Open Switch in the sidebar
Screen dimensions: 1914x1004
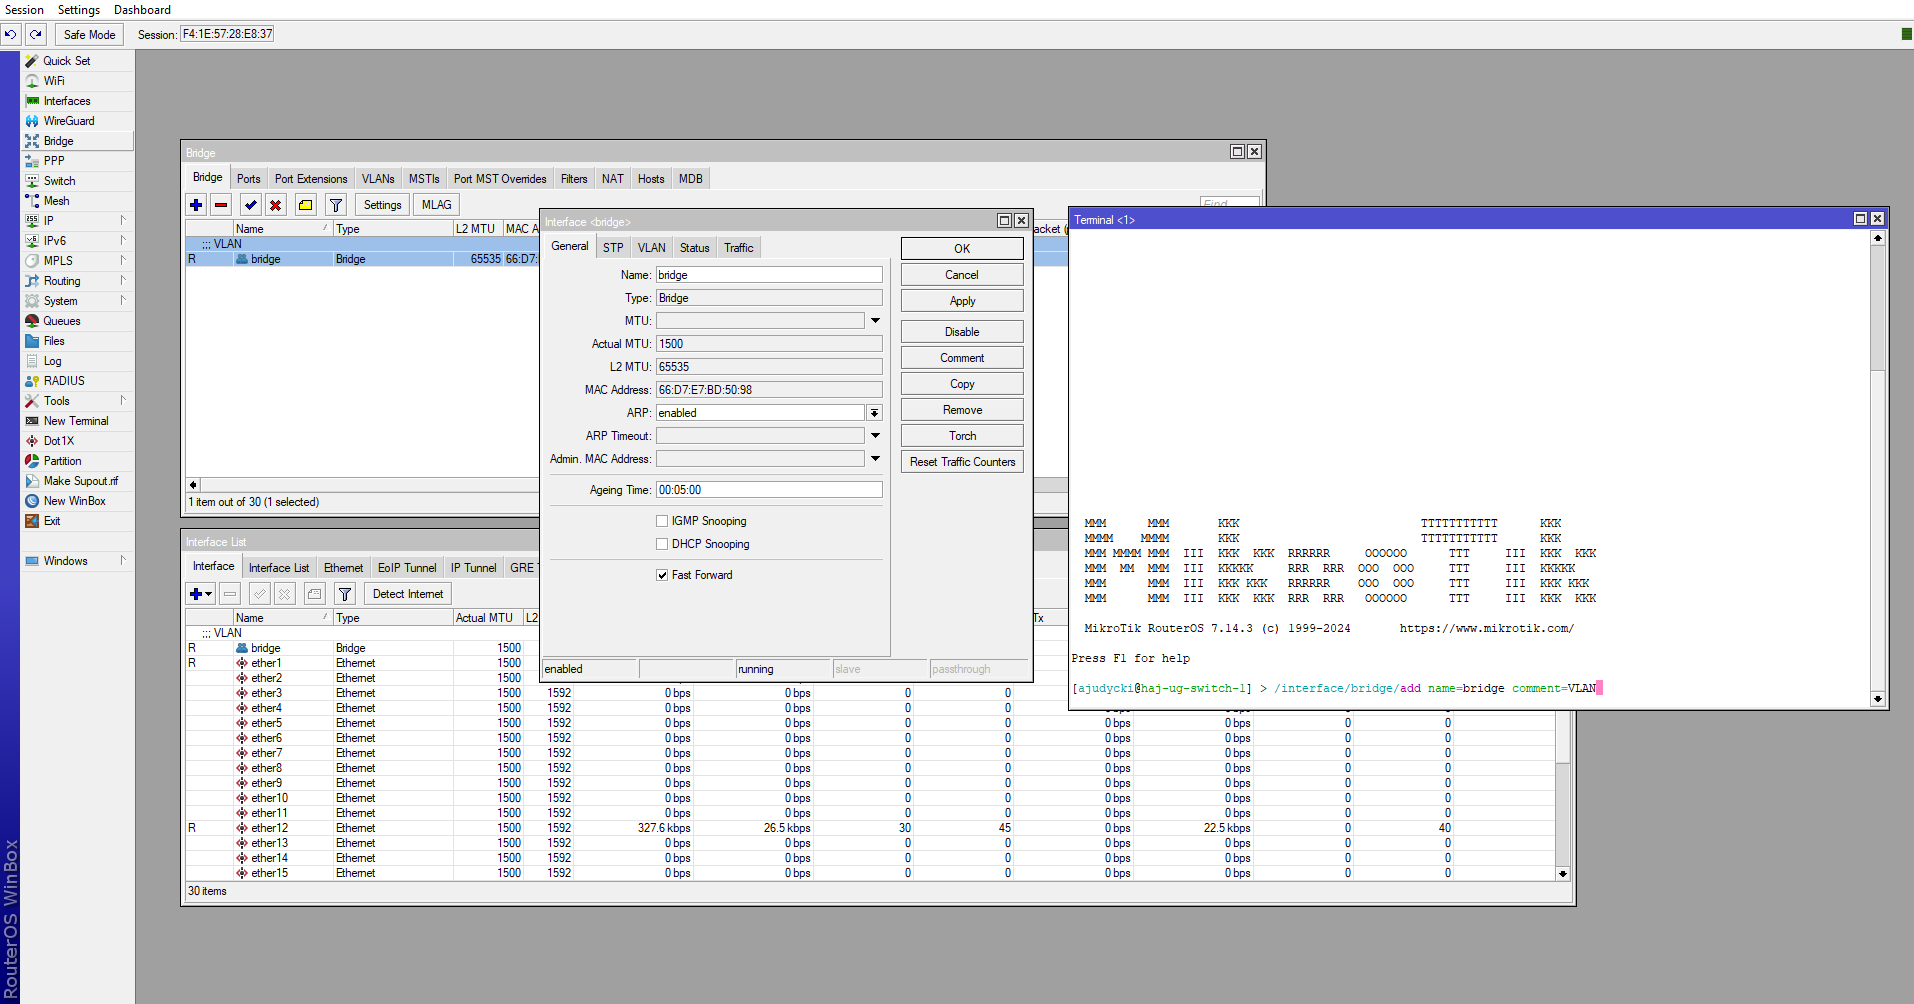[59, 181]
